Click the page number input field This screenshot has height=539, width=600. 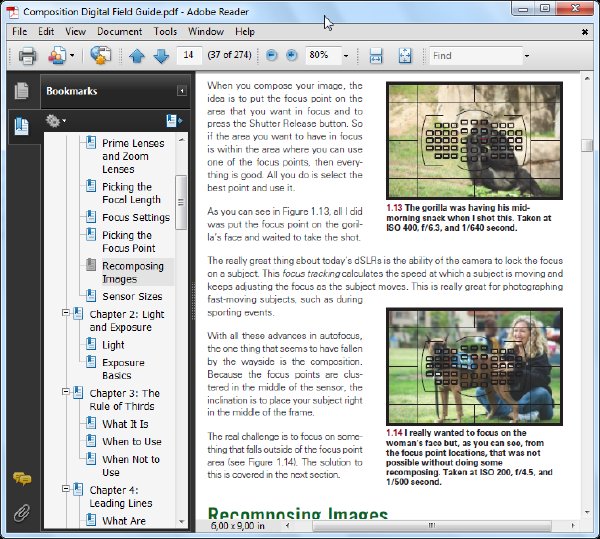pos(188,55)
